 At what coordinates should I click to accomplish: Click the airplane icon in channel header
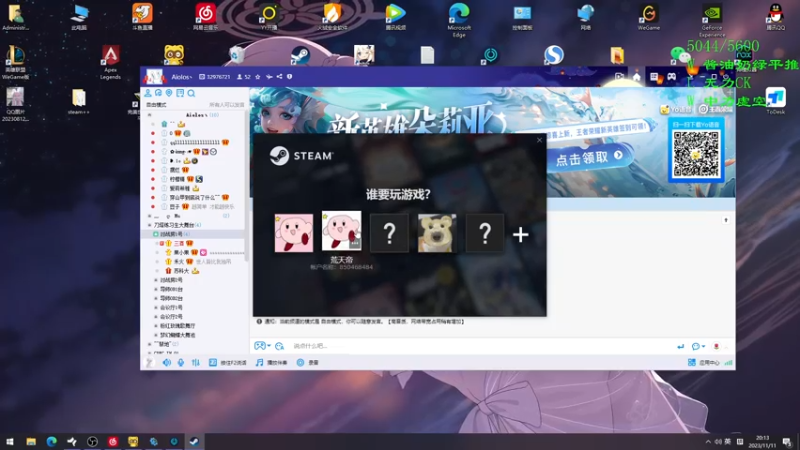269,77
